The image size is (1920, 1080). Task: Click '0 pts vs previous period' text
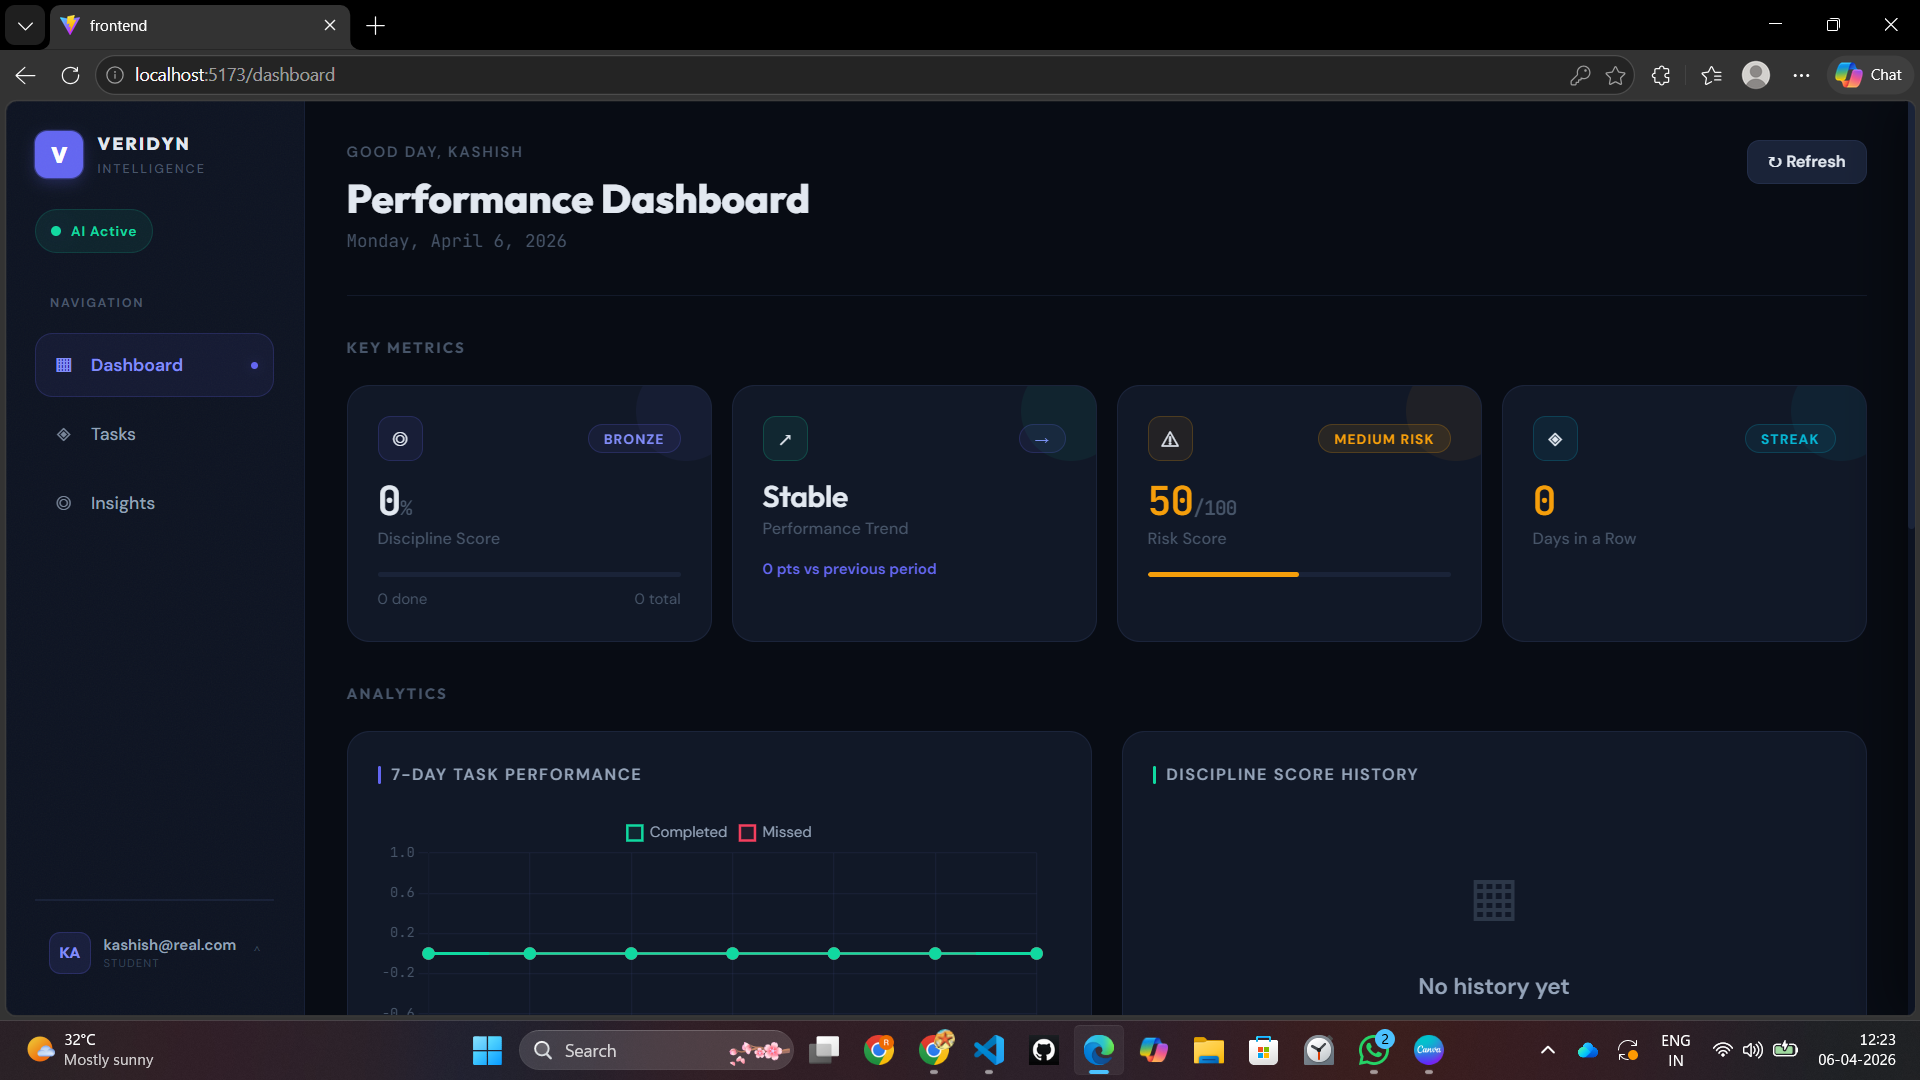(849, 569)
